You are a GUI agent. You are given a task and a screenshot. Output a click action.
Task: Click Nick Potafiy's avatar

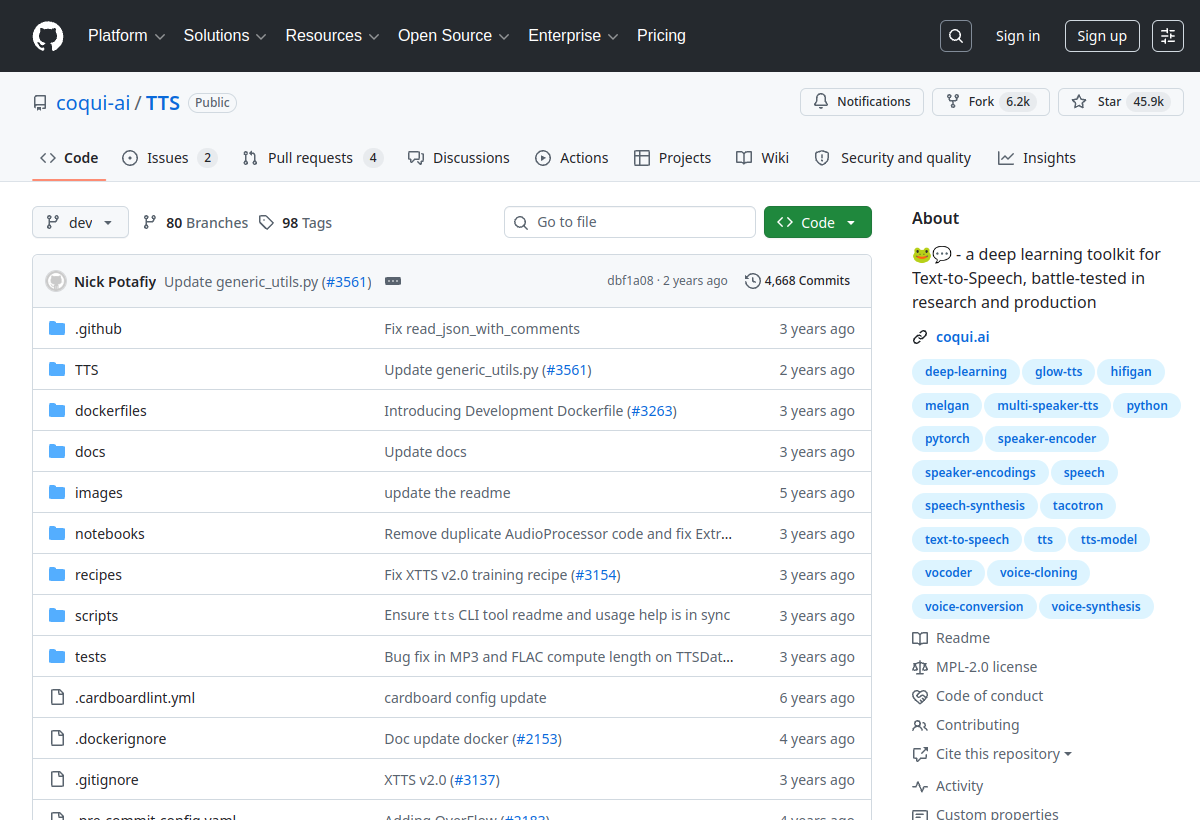[x=56, y=281]
